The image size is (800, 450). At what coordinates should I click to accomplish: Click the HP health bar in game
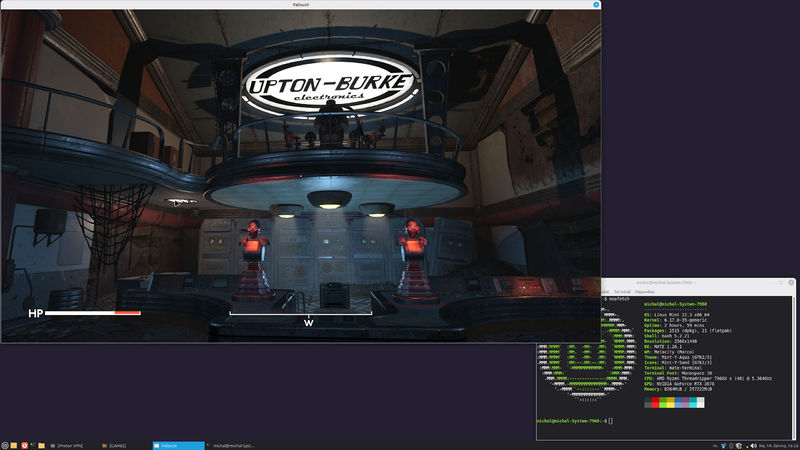pos(92,313)
